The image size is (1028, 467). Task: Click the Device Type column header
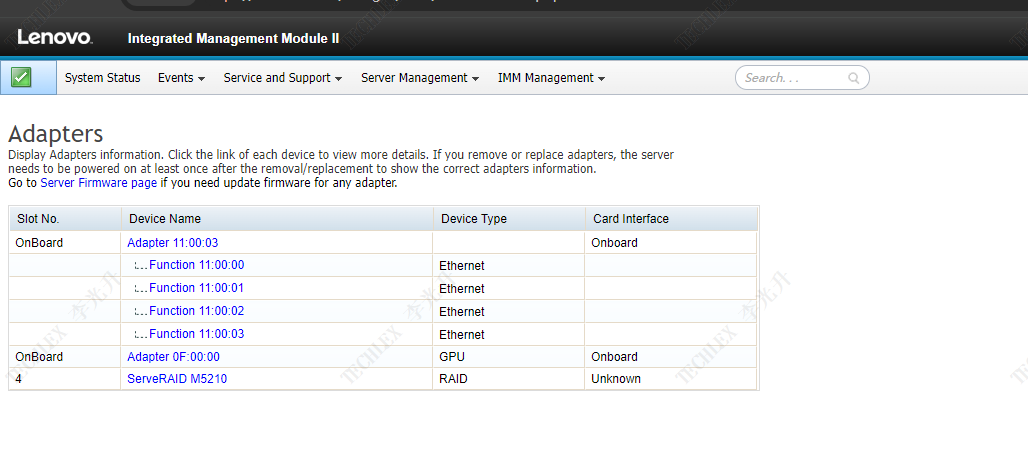pos(509,218)
